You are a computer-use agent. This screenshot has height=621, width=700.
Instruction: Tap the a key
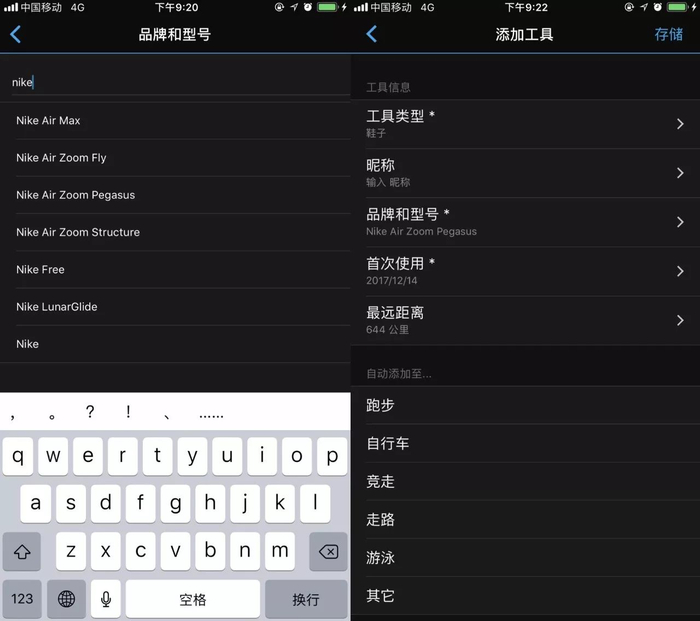pos(36,504)
